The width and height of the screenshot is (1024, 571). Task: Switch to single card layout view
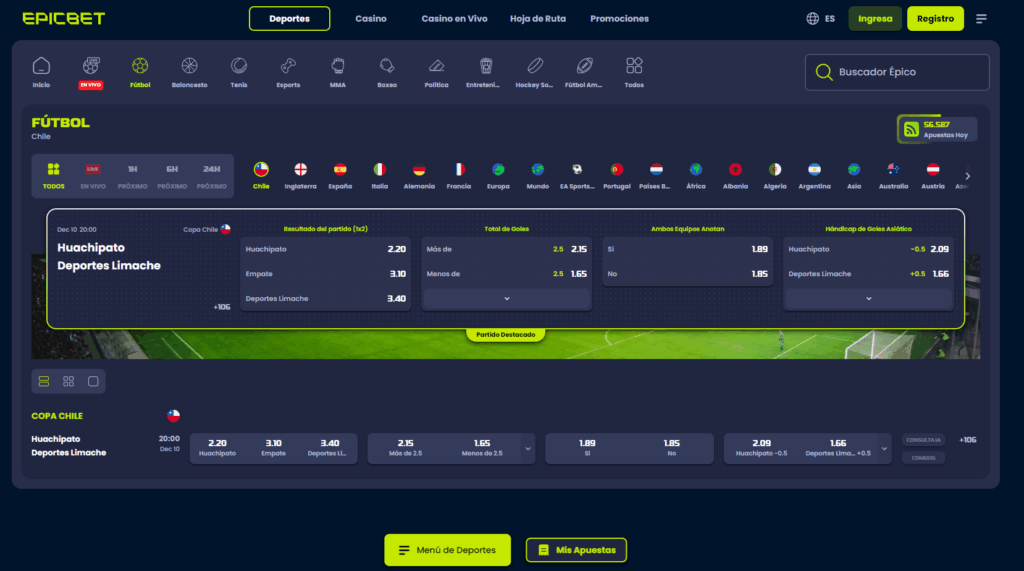93,382
